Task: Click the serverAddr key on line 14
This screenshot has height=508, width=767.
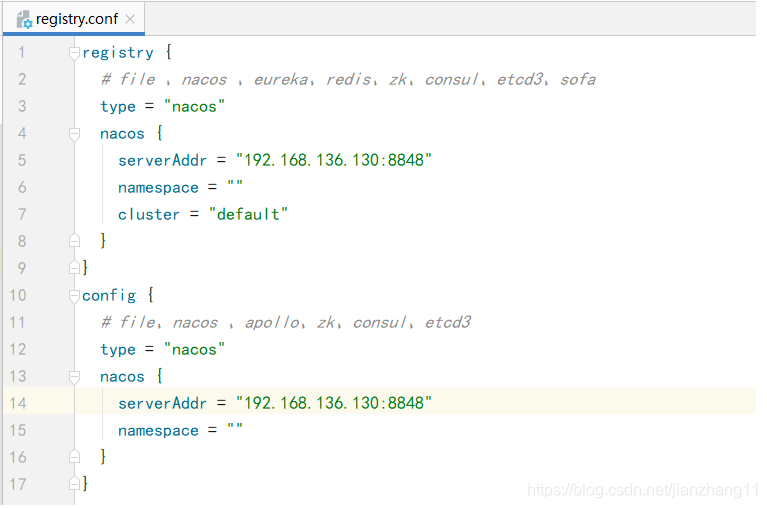Action: pos(162,403)
